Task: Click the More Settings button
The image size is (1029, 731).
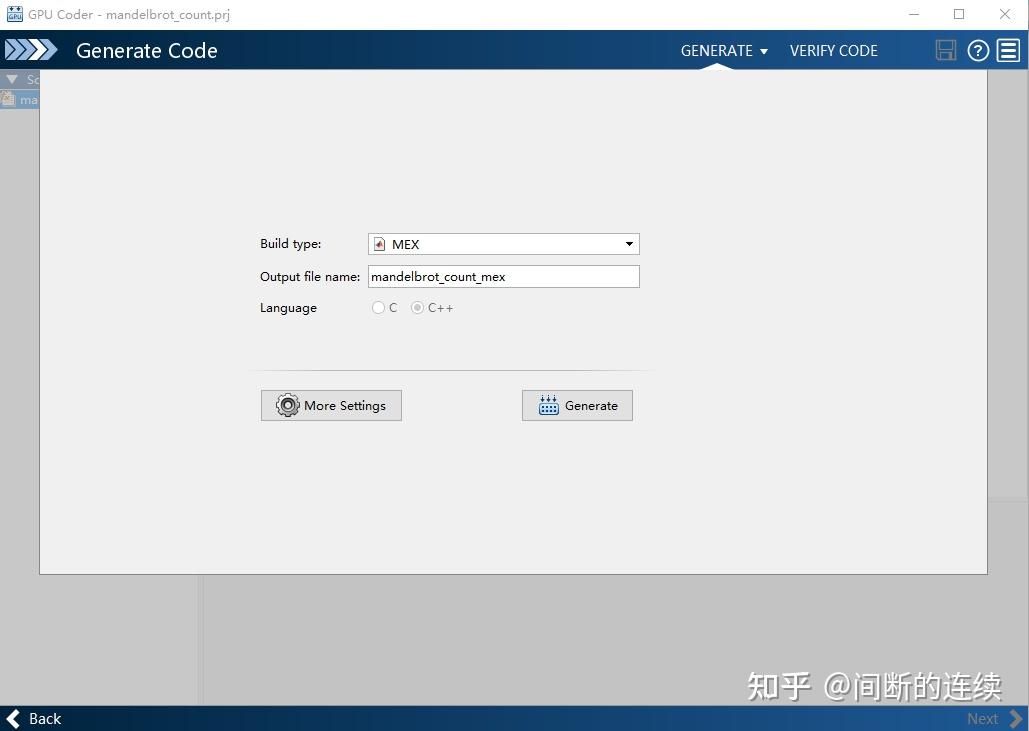Action: [331, 405]
